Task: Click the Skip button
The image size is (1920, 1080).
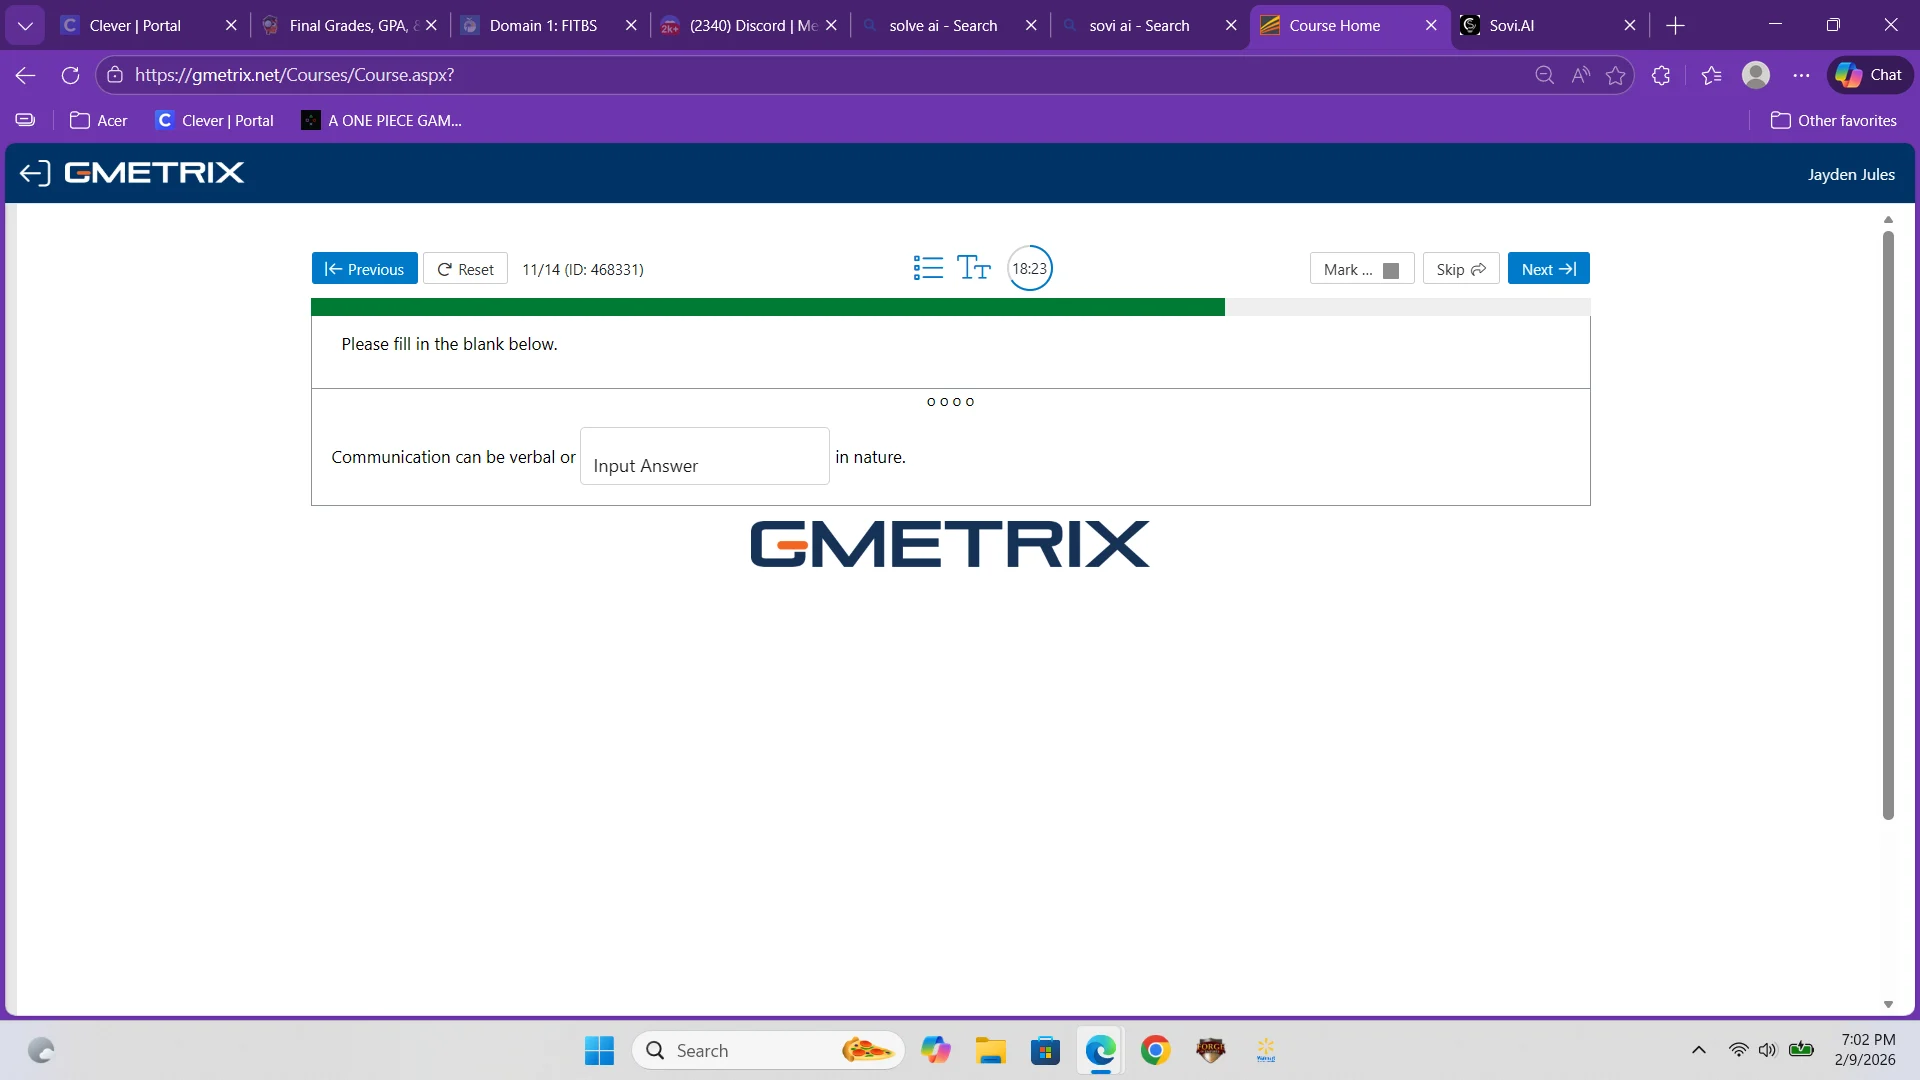Action: pos(1460,269)
